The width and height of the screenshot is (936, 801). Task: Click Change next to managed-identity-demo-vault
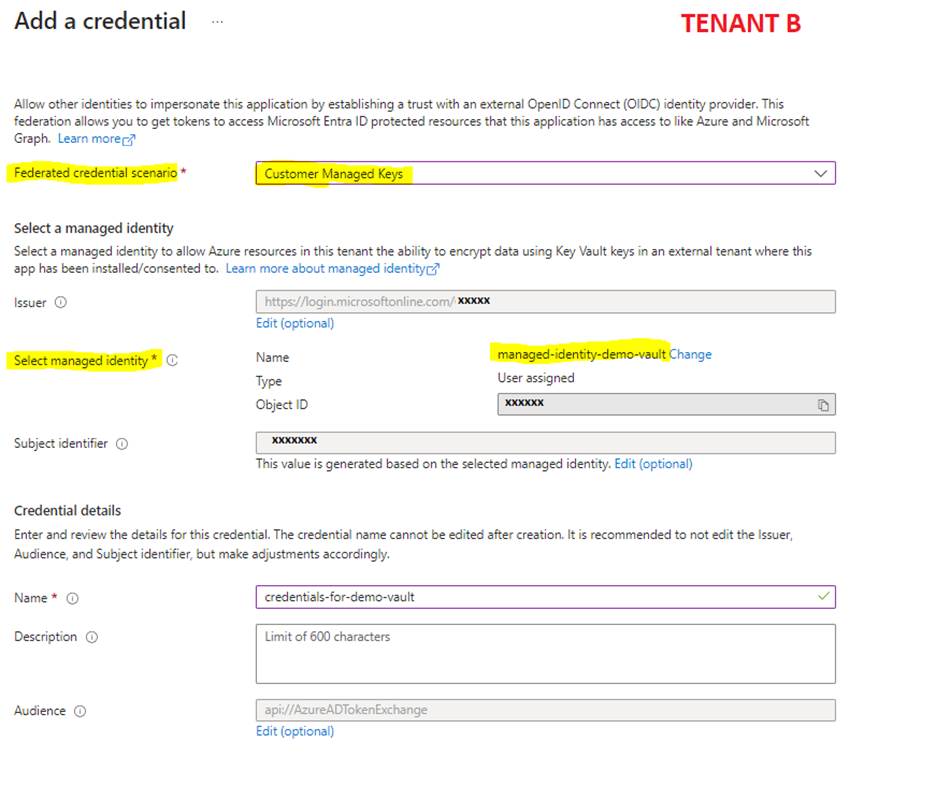tap(690, 354)
